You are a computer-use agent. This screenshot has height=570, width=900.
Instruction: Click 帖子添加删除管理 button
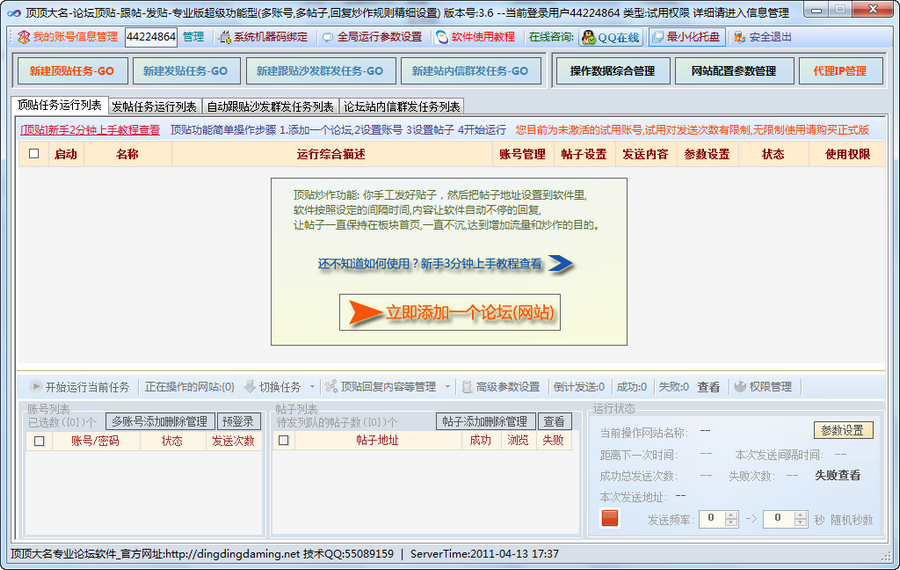pos(485,422)
